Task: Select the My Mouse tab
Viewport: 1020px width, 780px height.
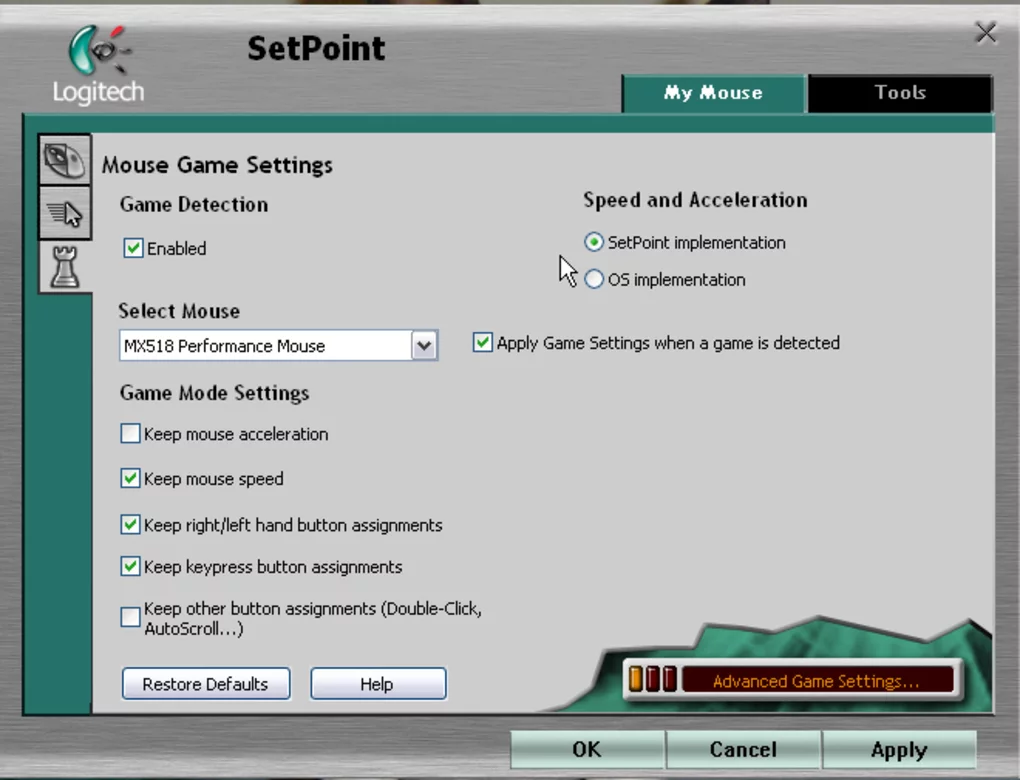Action: (713, 92)
